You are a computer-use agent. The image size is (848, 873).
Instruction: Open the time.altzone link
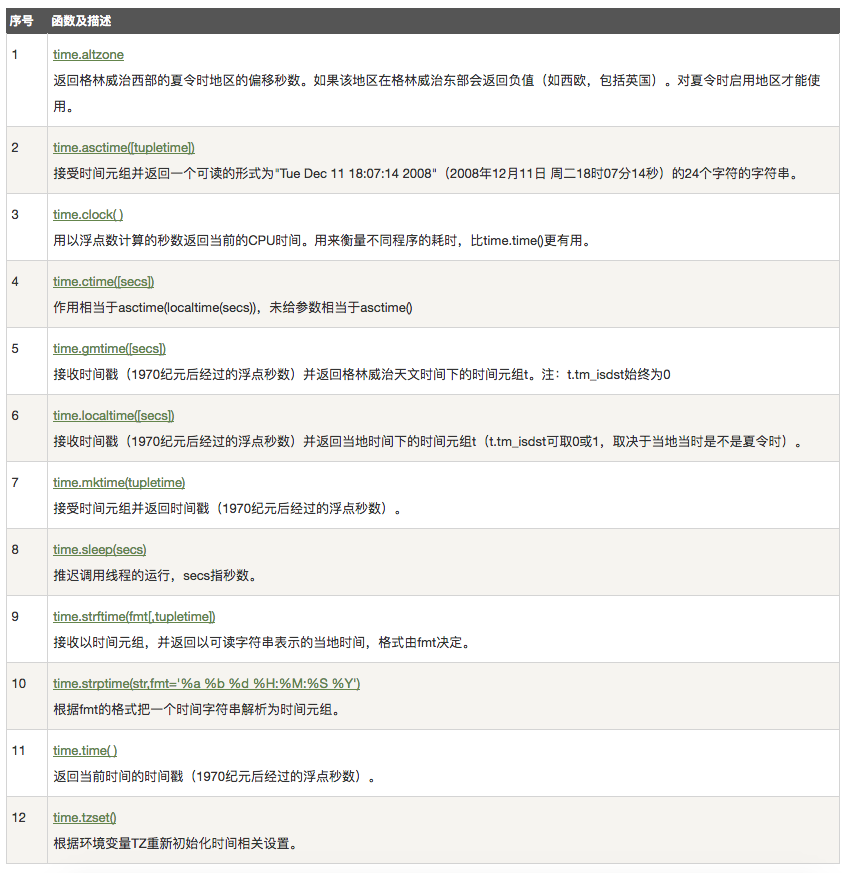point(88,54)
